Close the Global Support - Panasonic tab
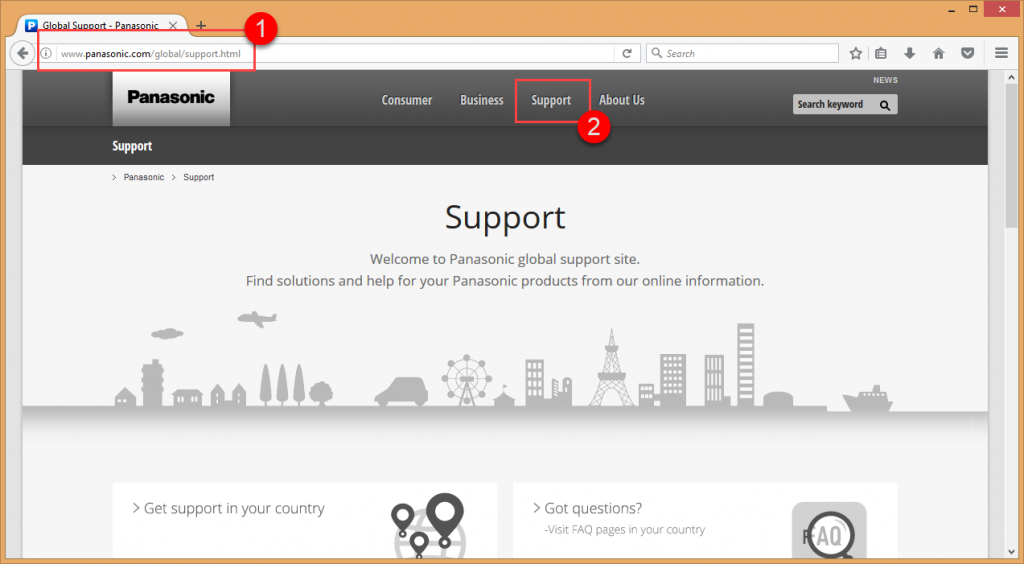1024x564 pixels. (x=173, y=25)
